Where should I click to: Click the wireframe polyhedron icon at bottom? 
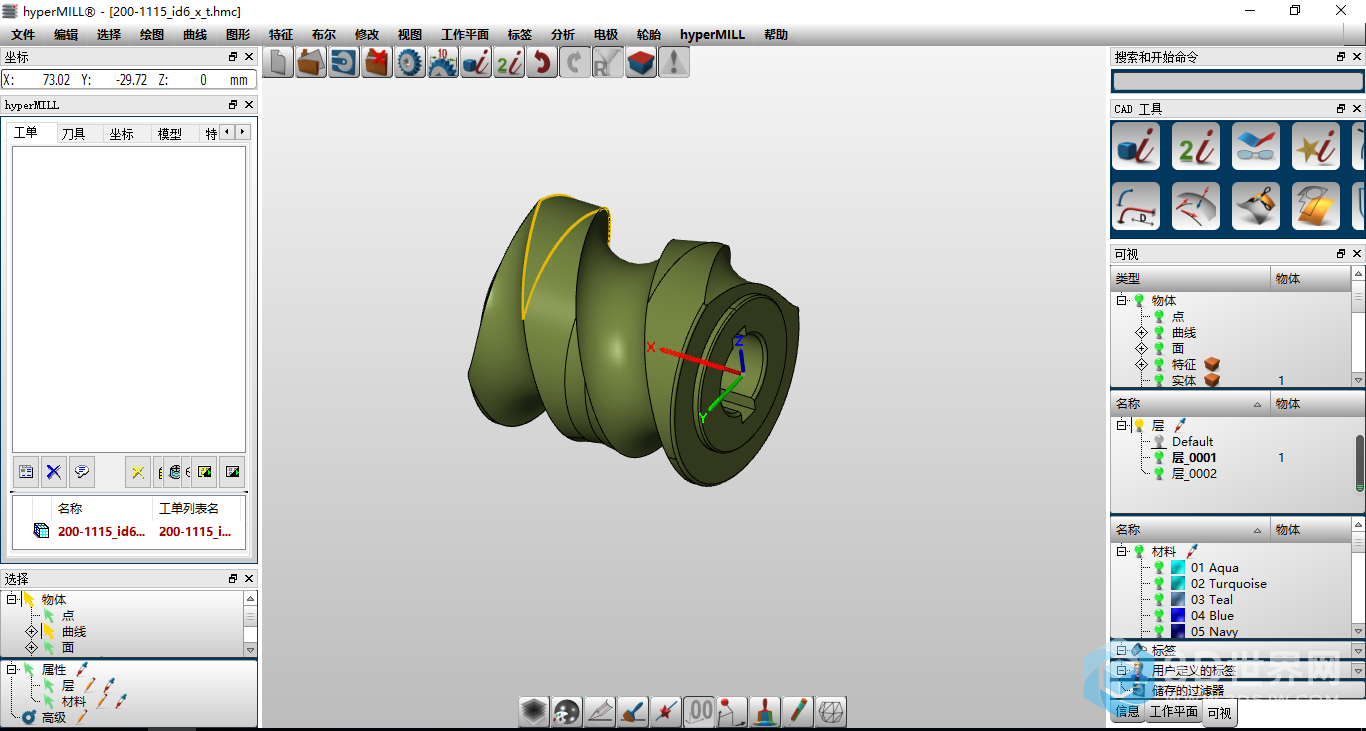(x=831, y=711)
